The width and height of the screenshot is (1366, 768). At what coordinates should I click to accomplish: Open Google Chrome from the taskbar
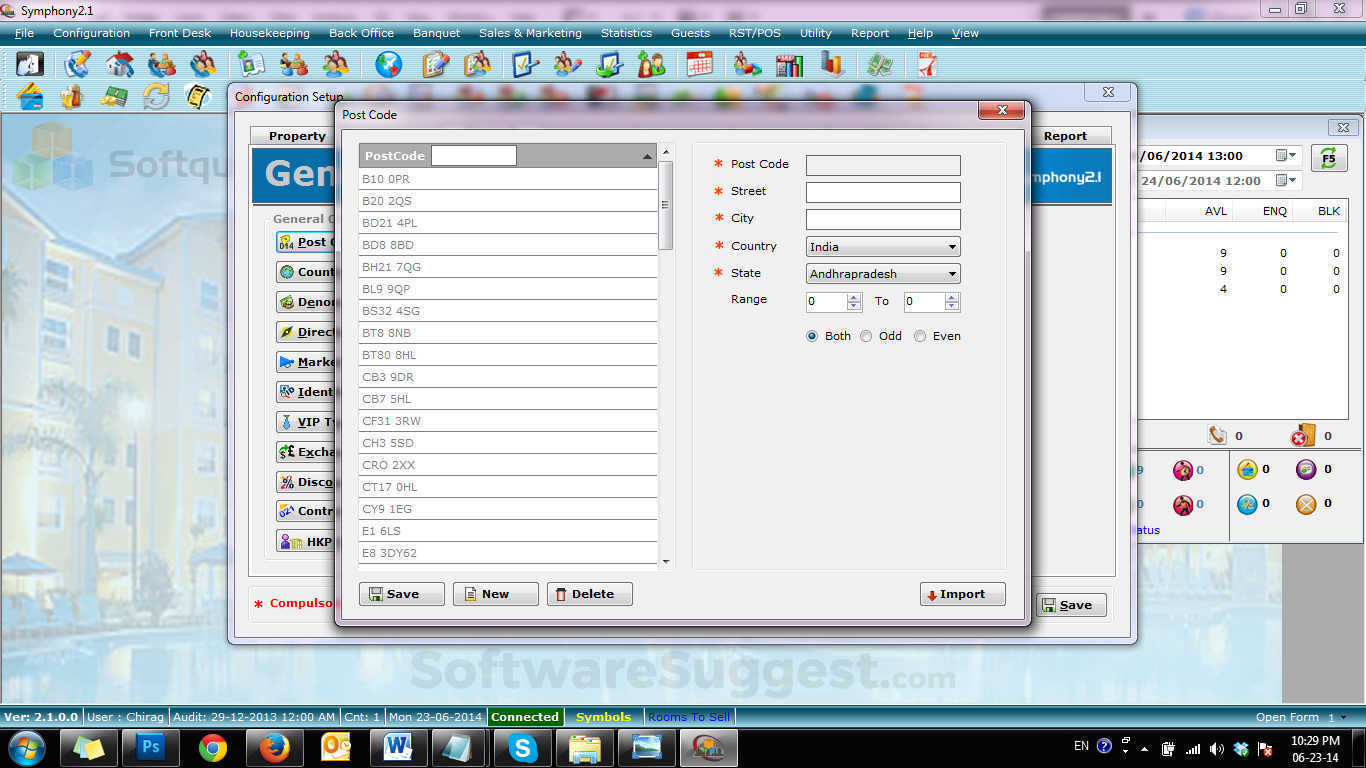(213, 747)
